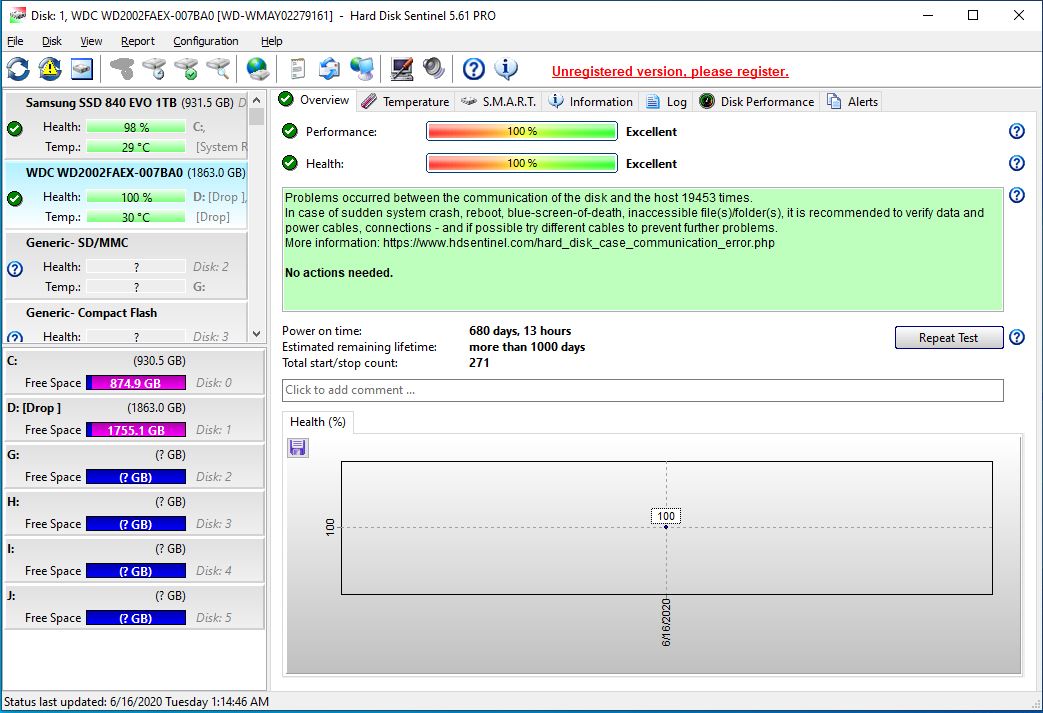Switch to the Alerts tab

[853, 102]
